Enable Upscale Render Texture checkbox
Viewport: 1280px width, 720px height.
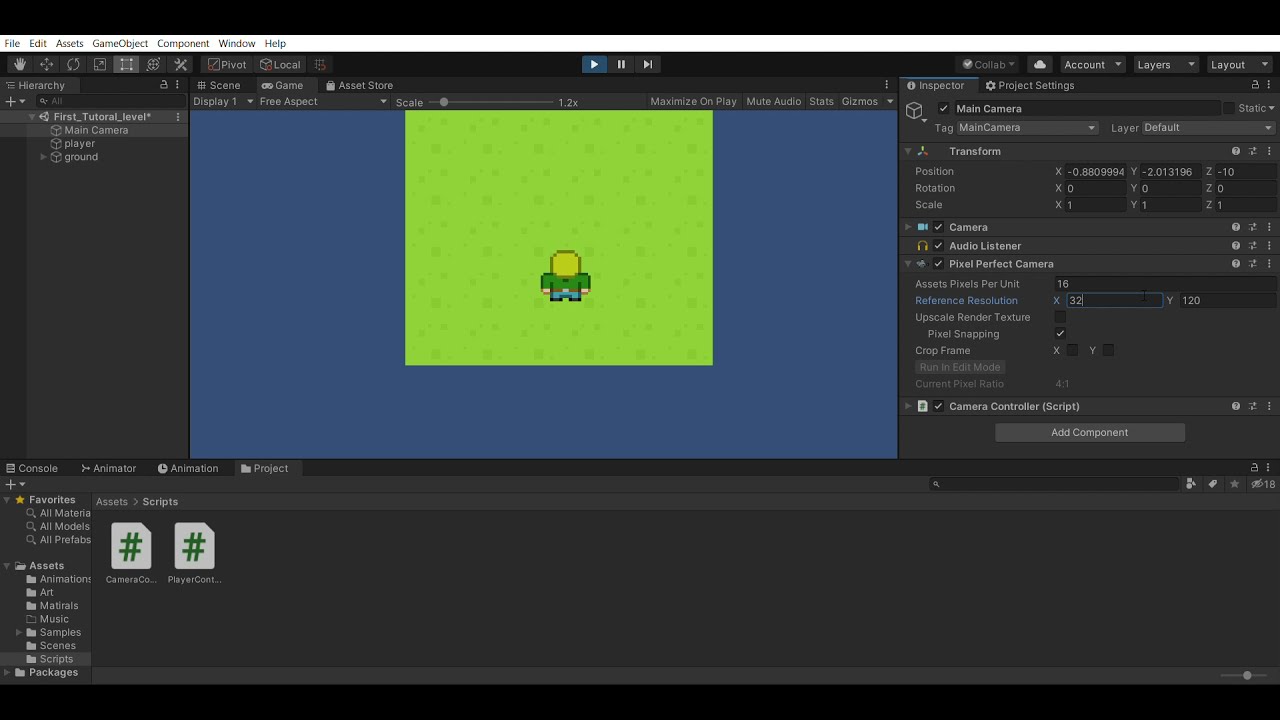coord(1060,317)
